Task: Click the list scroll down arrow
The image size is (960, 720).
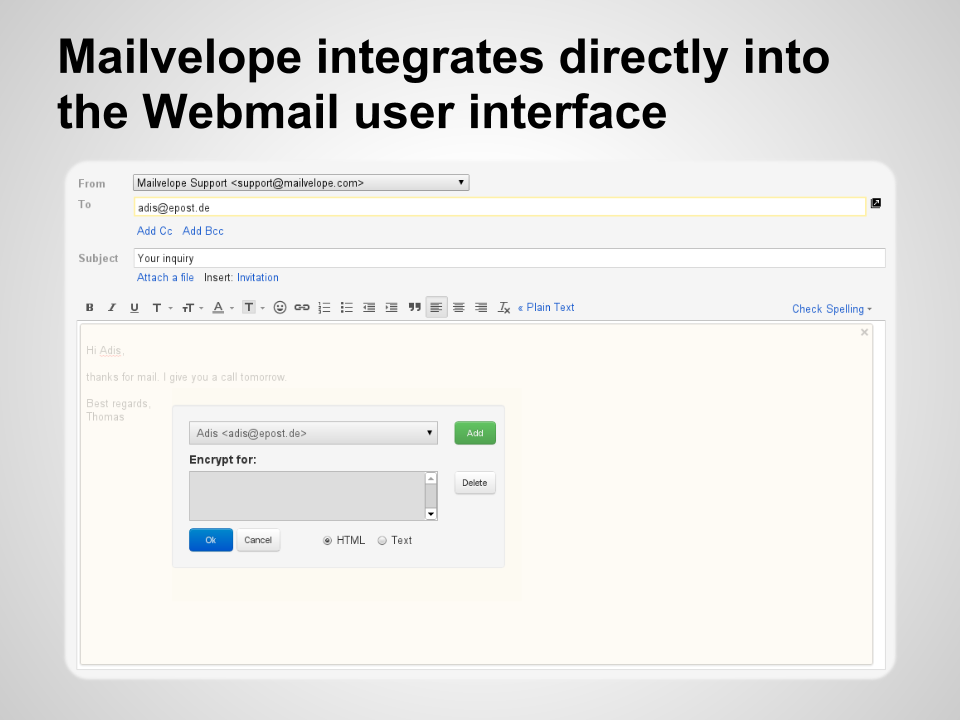Action: [x=431, y=514]
